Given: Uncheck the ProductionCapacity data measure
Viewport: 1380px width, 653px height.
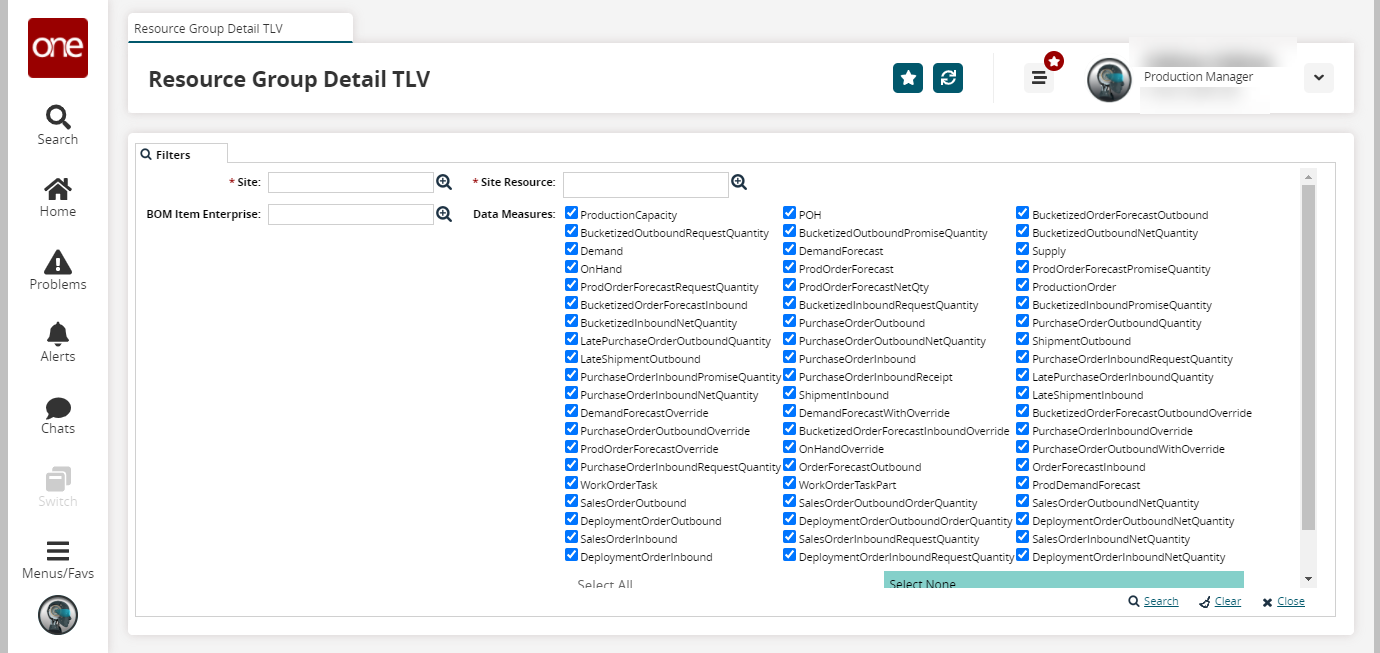Looking at the screenshot, I should point(572,214).
